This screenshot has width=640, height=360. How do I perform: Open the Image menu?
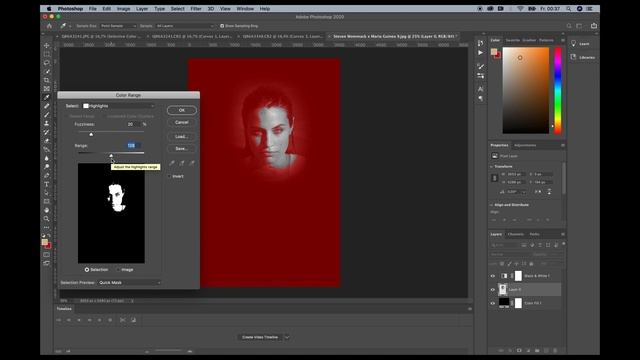point(123,9)
